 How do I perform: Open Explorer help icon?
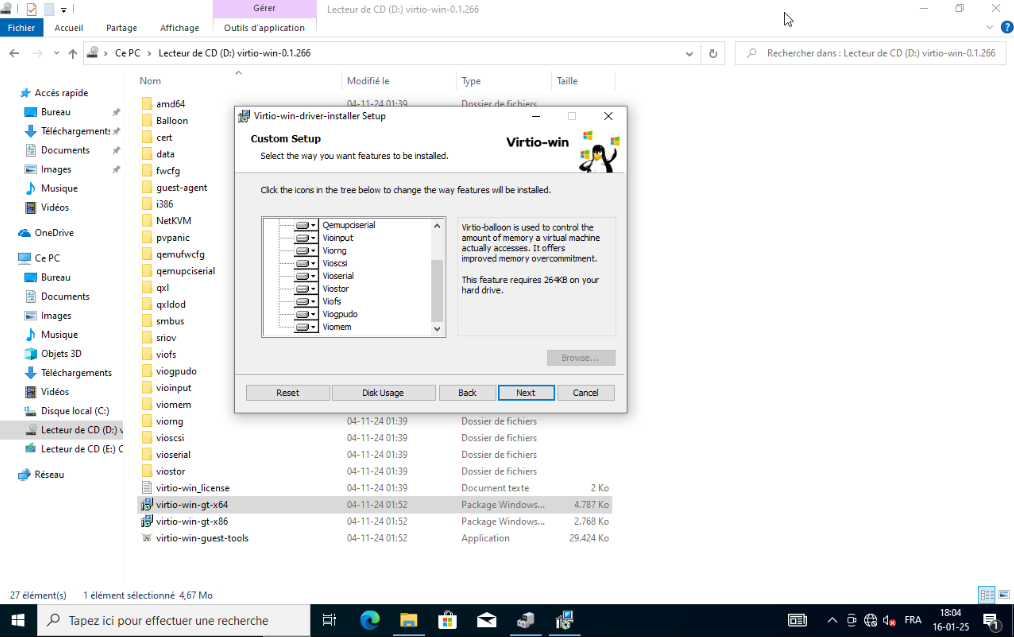tap(1006, 27)
